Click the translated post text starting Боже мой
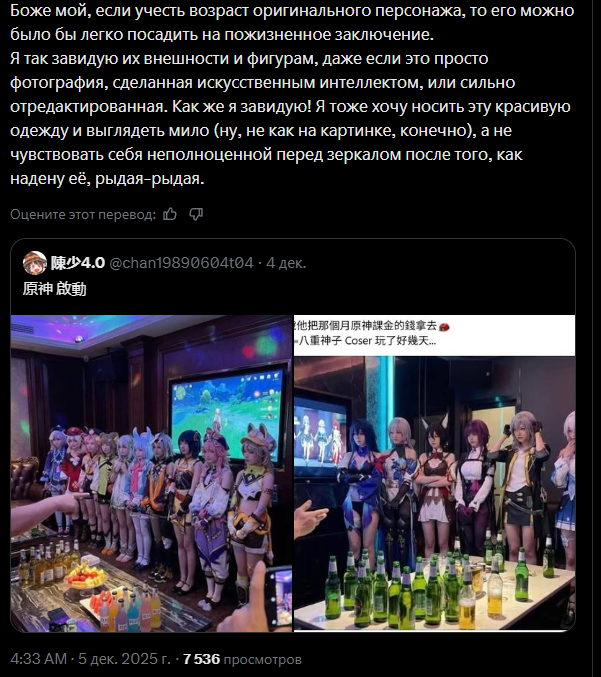The image size is (601, 677). [292, 95]
